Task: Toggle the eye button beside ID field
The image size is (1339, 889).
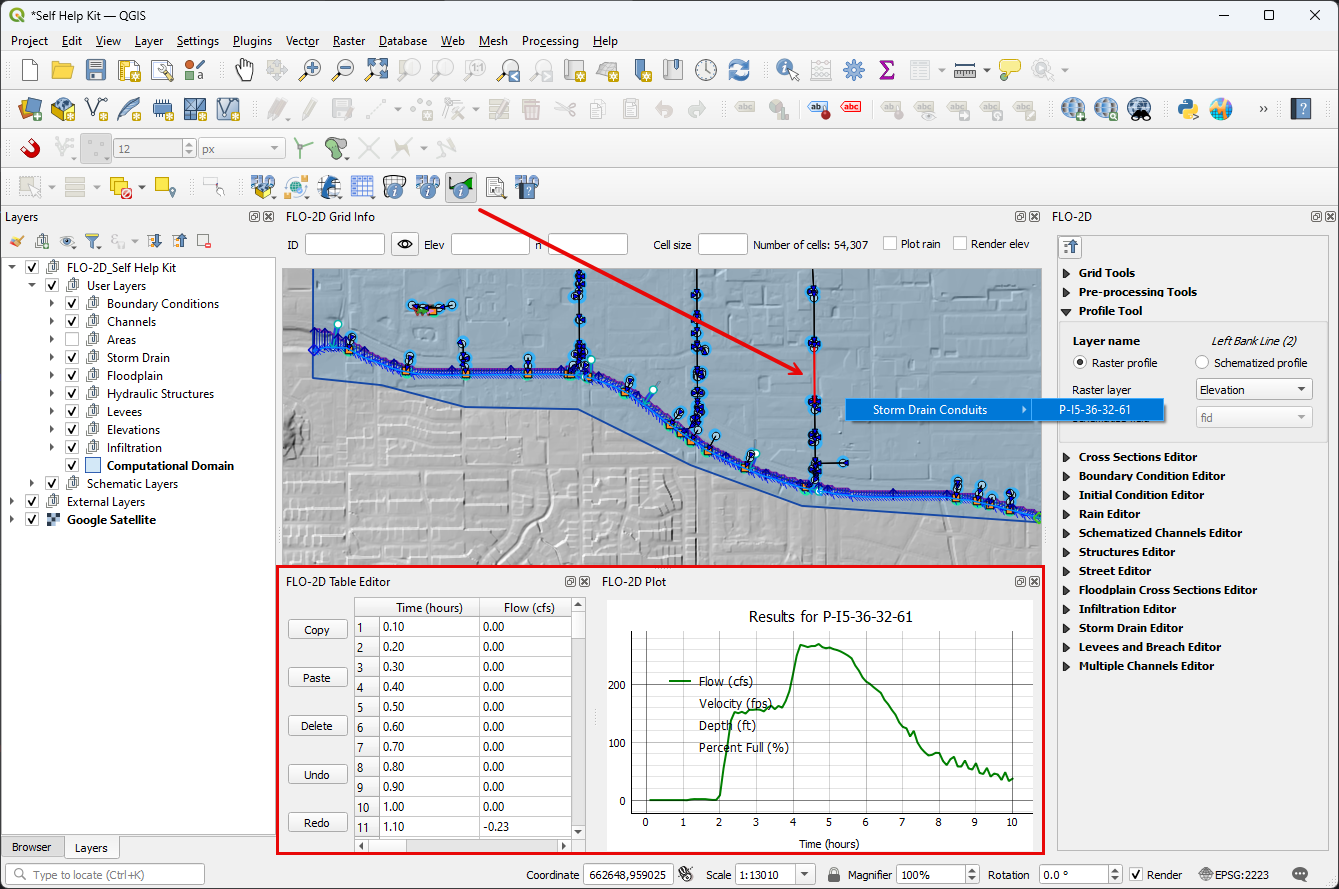Action: pyautogui.click(x=404, y=244)
